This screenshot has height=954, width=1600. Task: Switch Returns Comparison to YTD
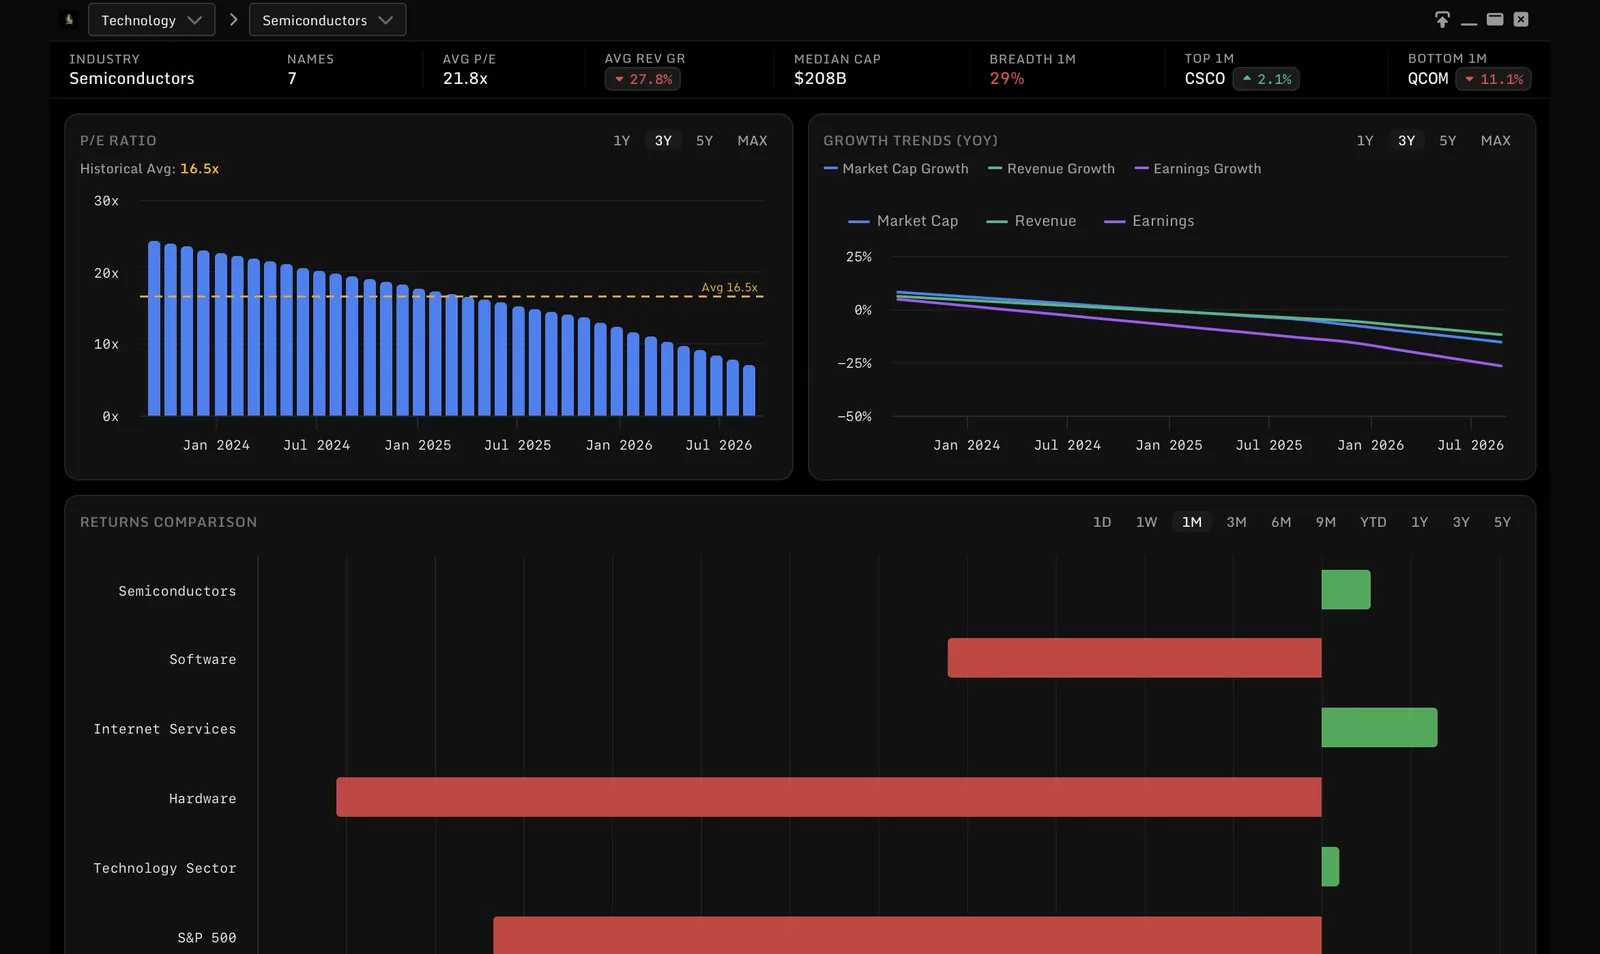coord(1373,522)
